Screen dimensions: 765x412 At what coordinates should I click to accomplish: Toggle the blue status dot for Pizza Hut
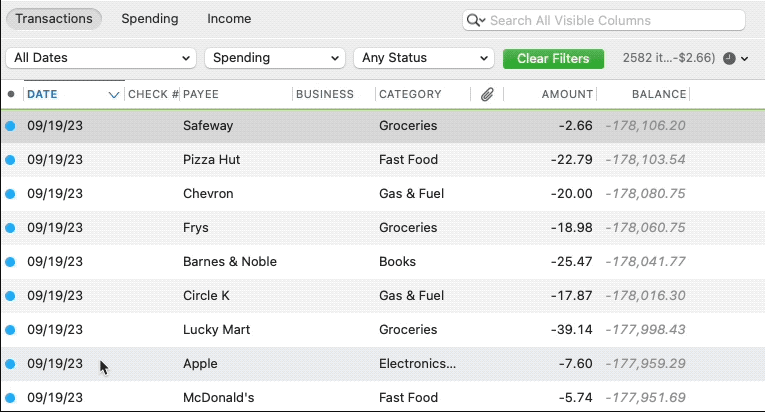coord(11,160)
